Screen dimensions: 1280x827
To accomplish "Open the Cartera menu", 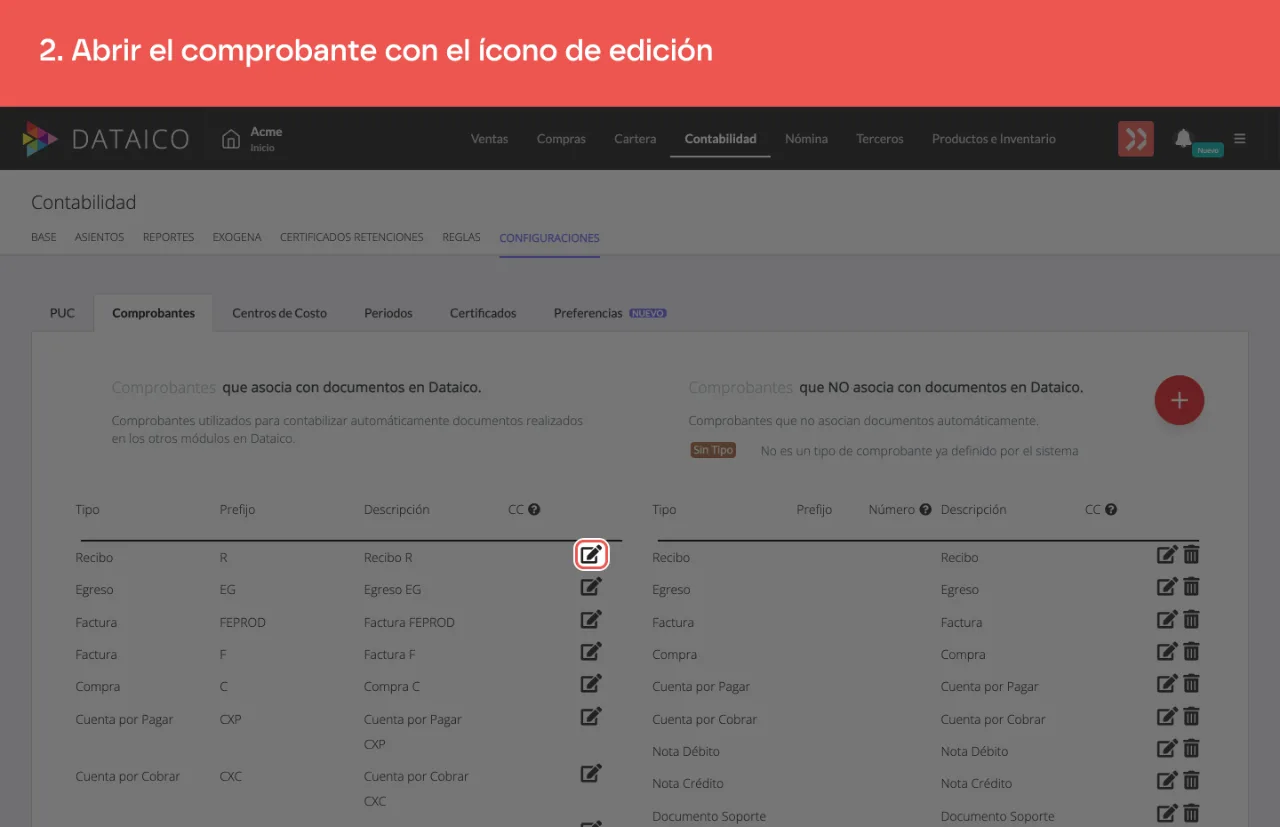I will [635, 139].
